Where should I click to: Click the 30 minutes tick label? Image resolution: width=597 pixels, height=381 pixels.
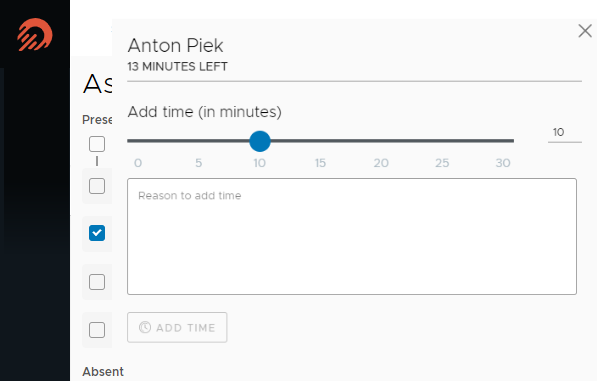[503, 163]
